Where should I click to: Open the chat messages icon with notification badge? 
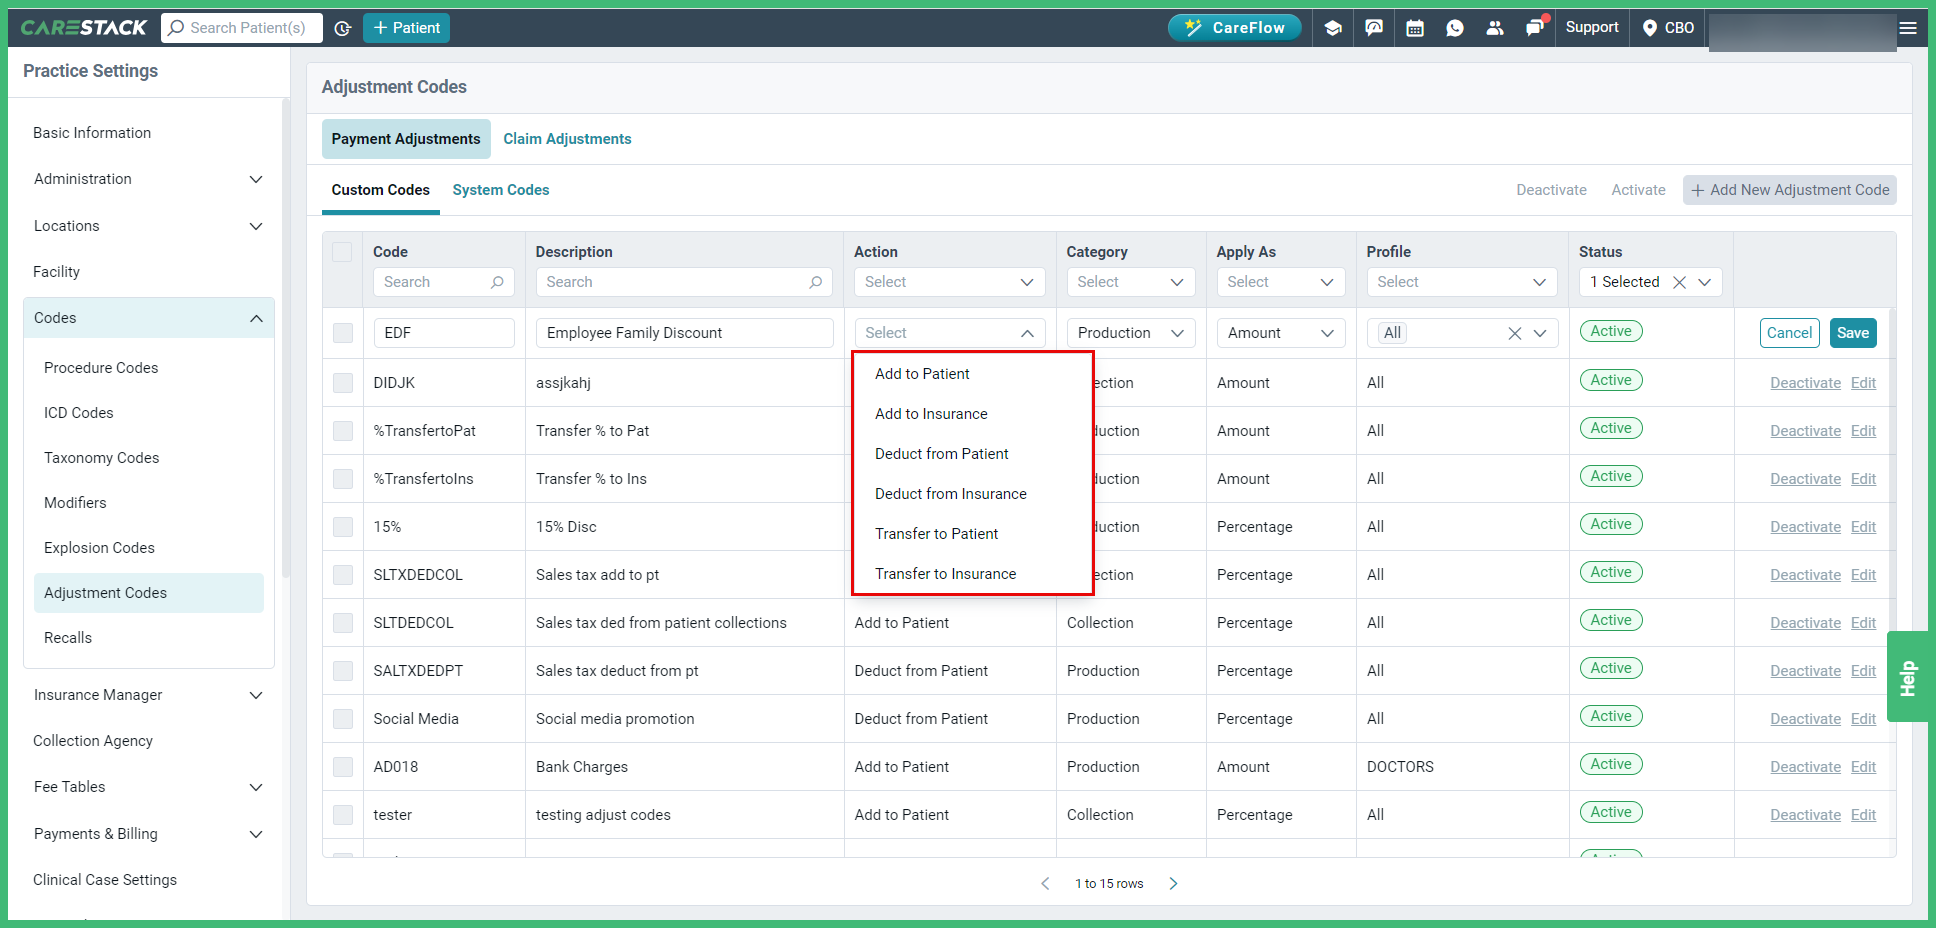tap(1535, 27)
